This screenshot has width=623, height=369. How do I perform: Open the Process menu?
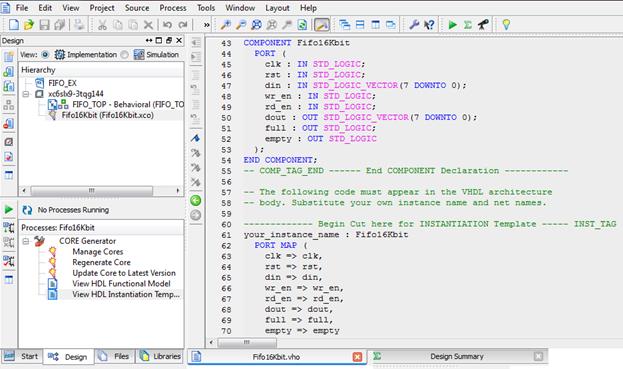172,8
